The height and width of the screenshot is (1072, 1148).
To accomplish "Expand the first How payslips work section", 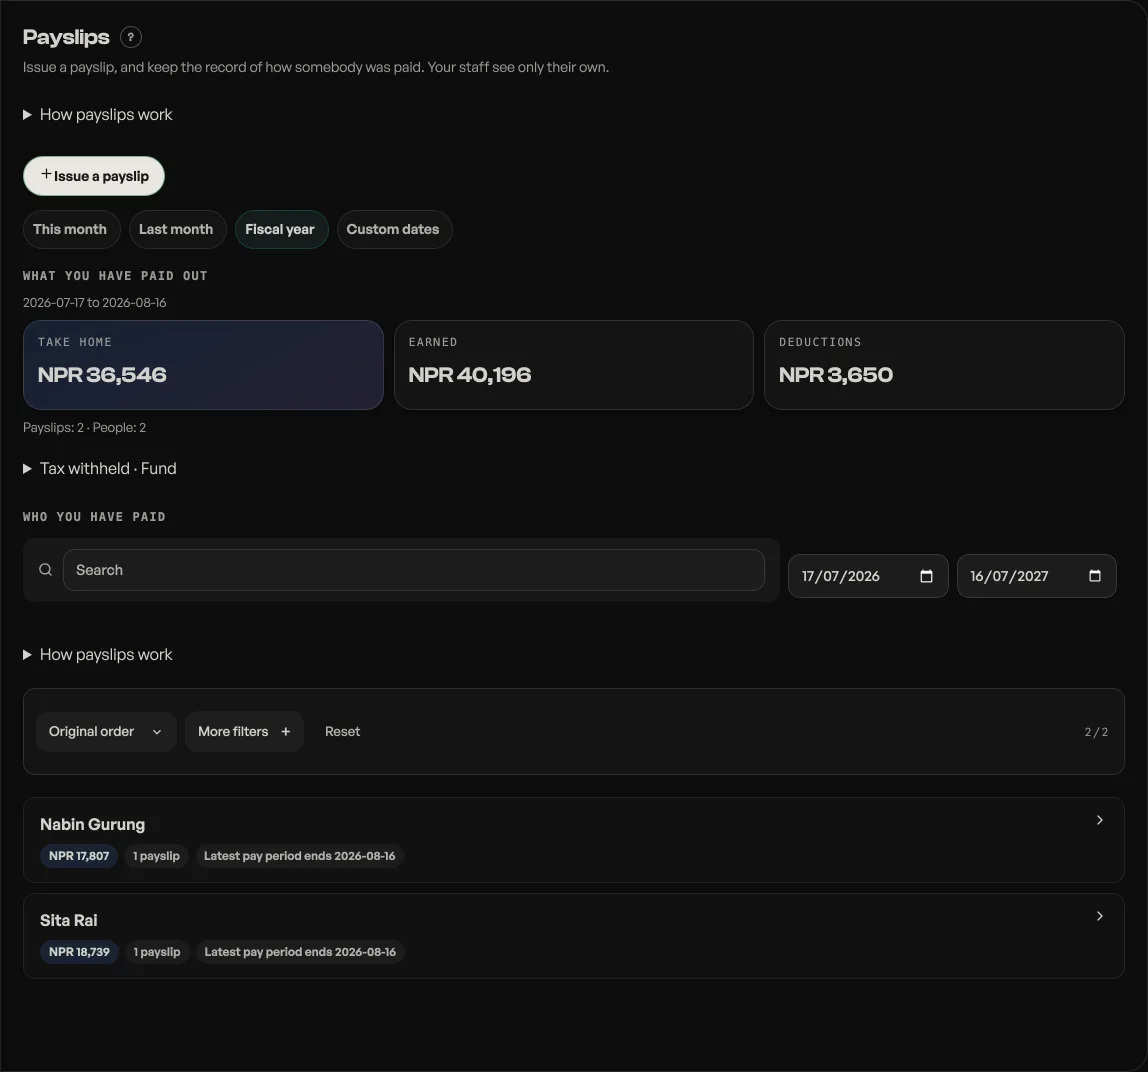I will [97, 115].
